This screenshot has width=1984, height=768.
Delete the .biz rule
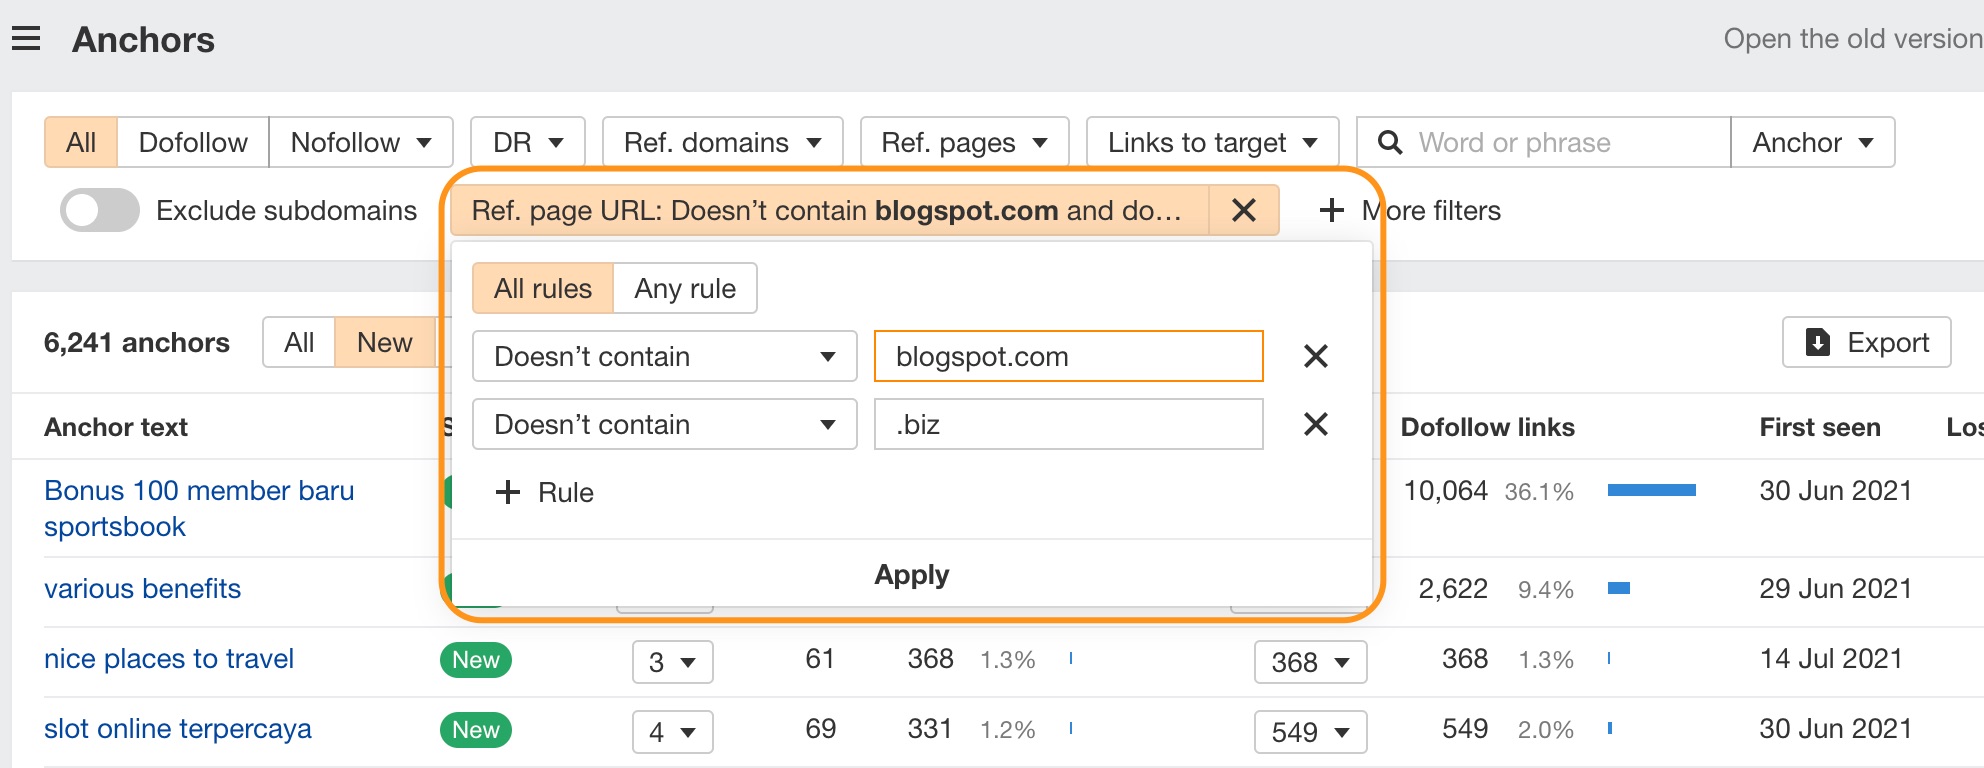[x=1315, y=424]
